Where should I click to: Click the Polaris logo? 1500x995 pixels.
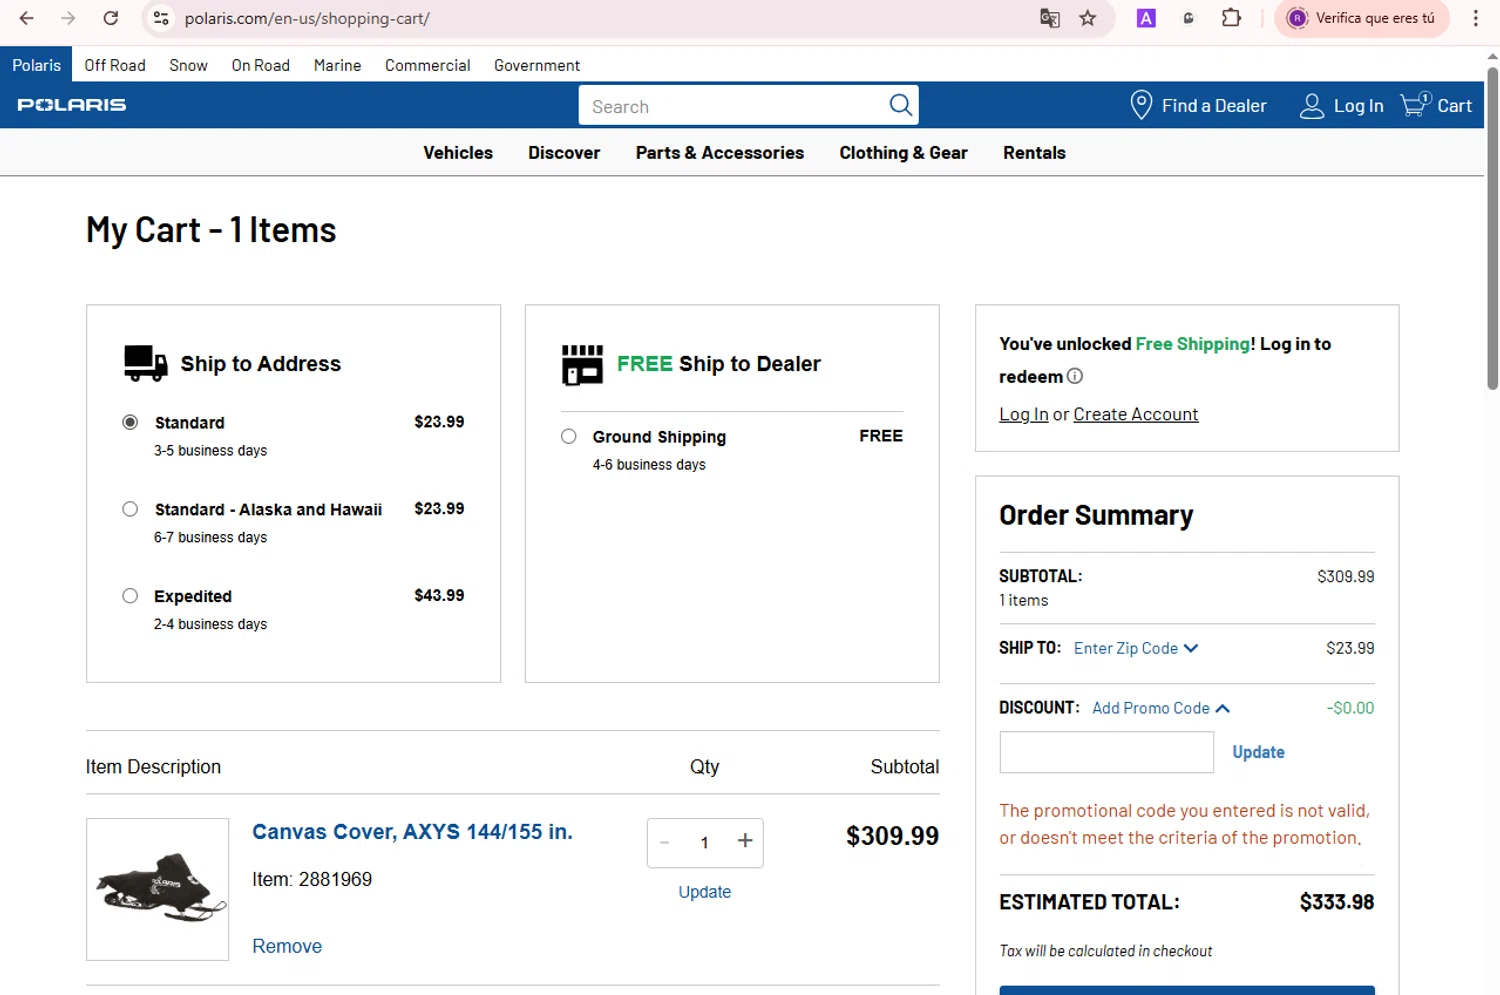(72, 105)
